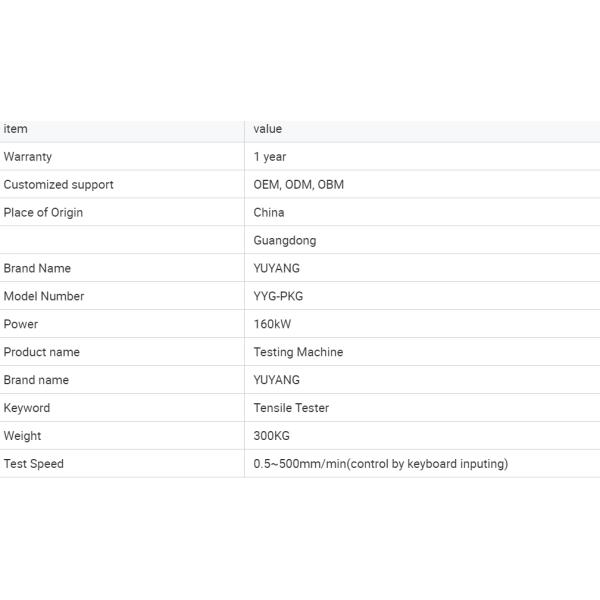Screen dimensions: 600x600
Task: Click the 160kW power value
Action: pos(272,325)
